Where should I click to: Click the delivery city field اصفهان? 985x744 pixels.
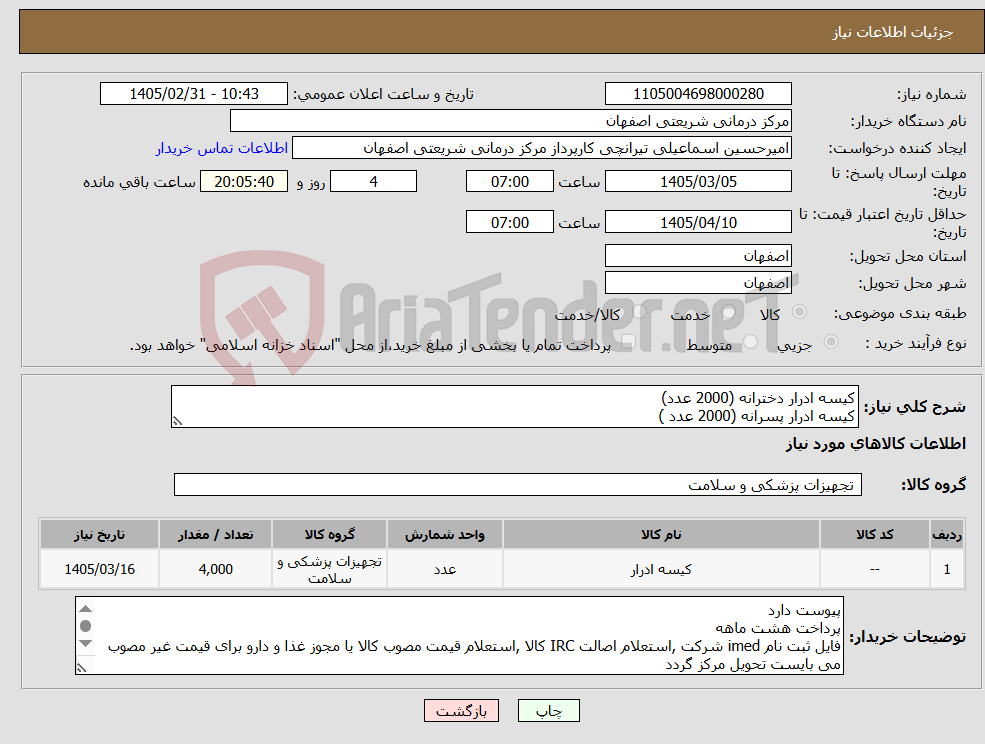click(698, 283)
